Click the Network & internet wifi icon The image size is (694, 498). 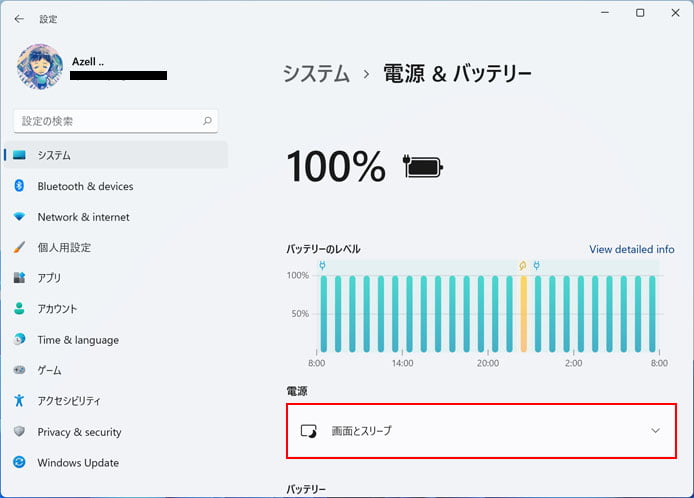click(x=19, y=216)
